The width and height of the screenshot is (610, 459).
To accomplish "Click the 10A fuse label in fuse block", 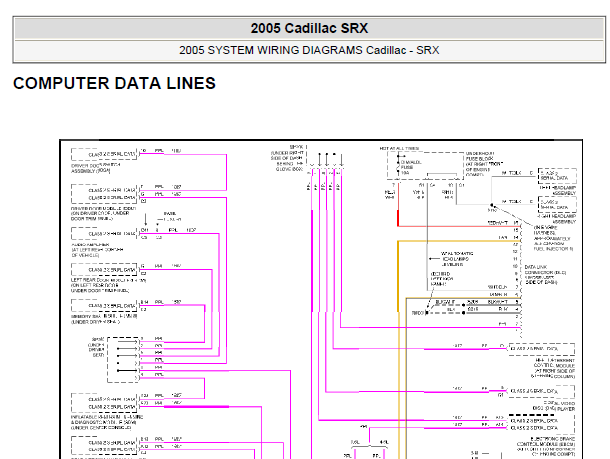I will click(411, 167).
